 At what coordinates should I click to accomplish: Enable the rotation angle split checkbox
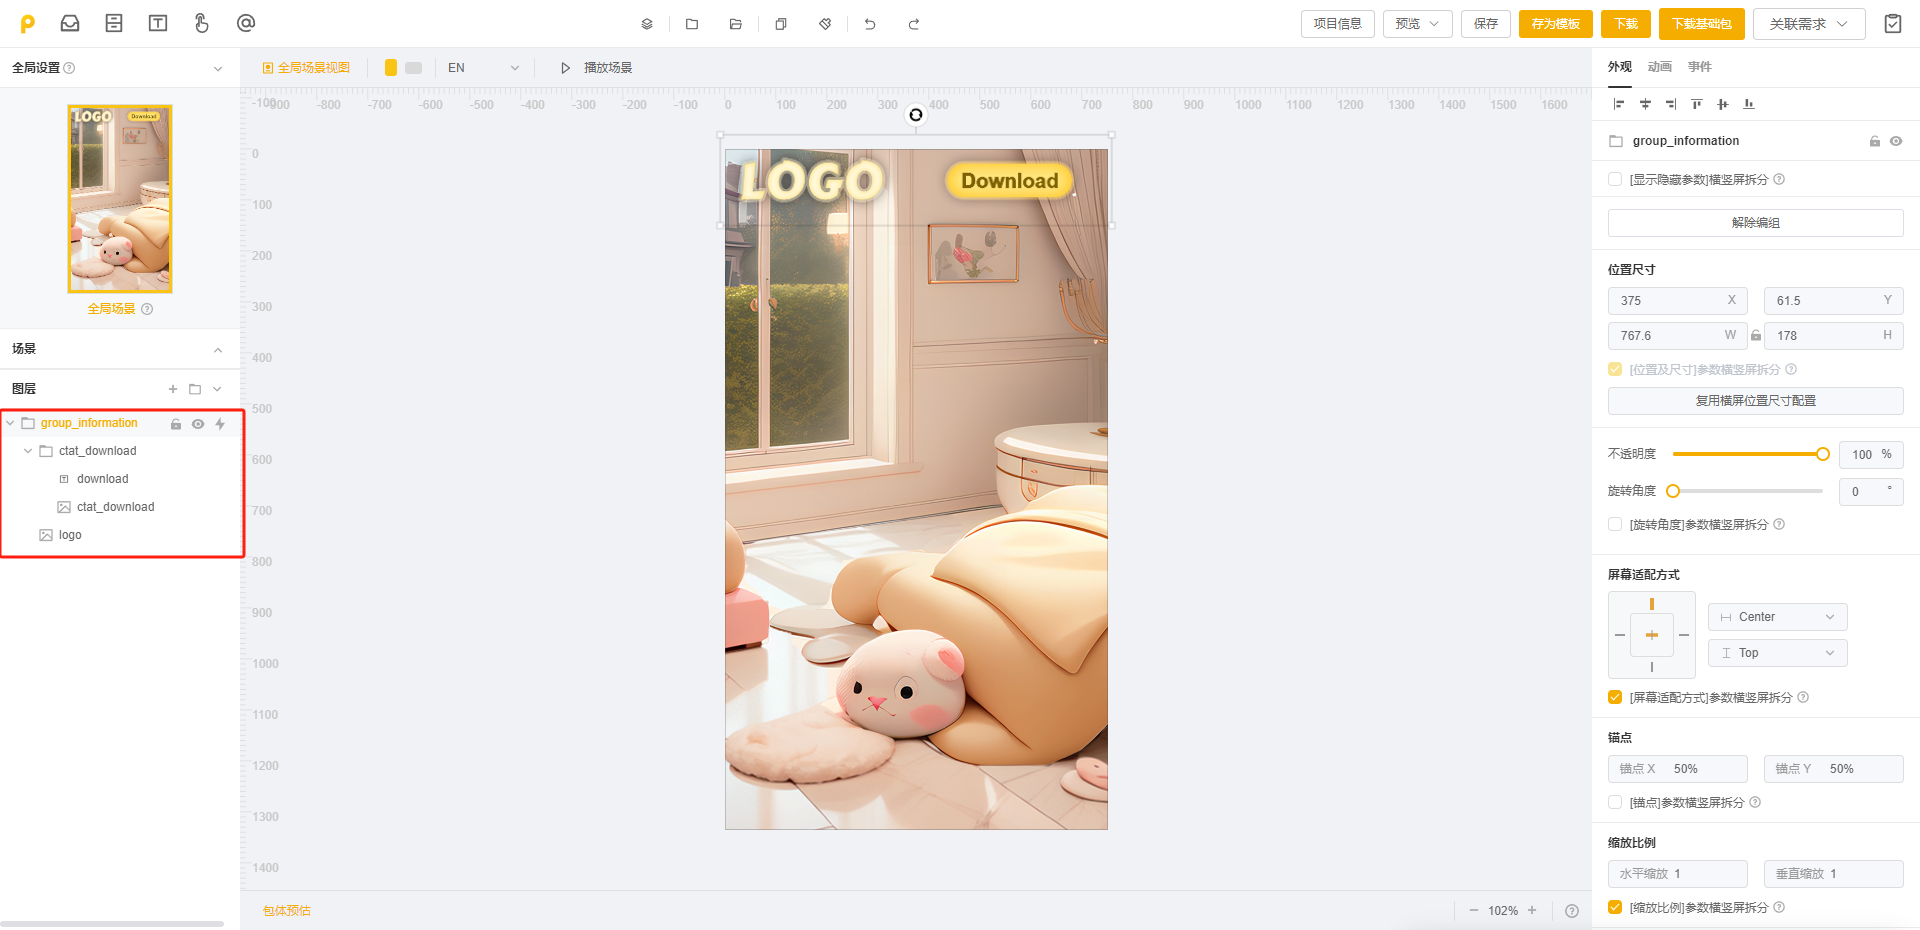(x=1615, y=524)
